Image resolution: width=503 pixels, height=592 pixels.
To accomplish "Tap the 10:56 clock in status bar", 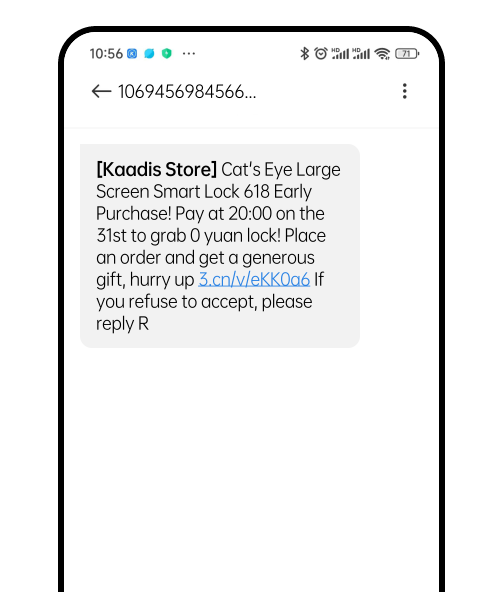I will 106,54.
